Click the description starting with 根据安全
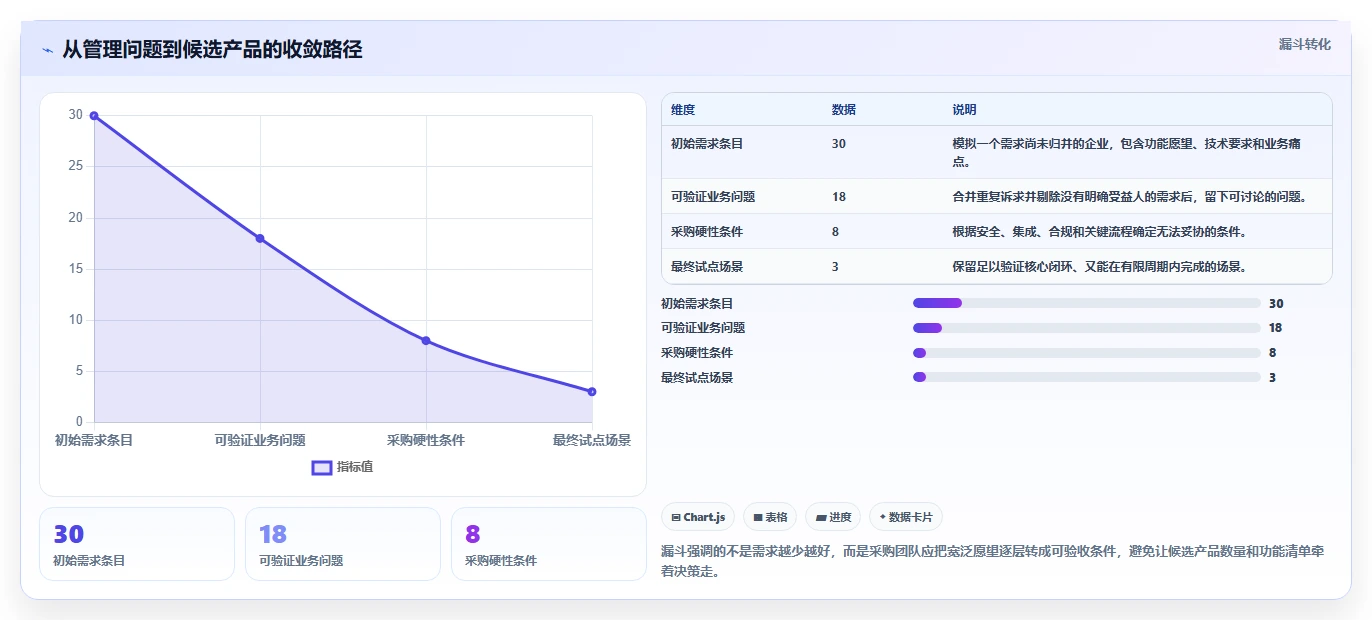Image resolution: width=1372 pixels, height=620 pixels. pos(1099,232)
